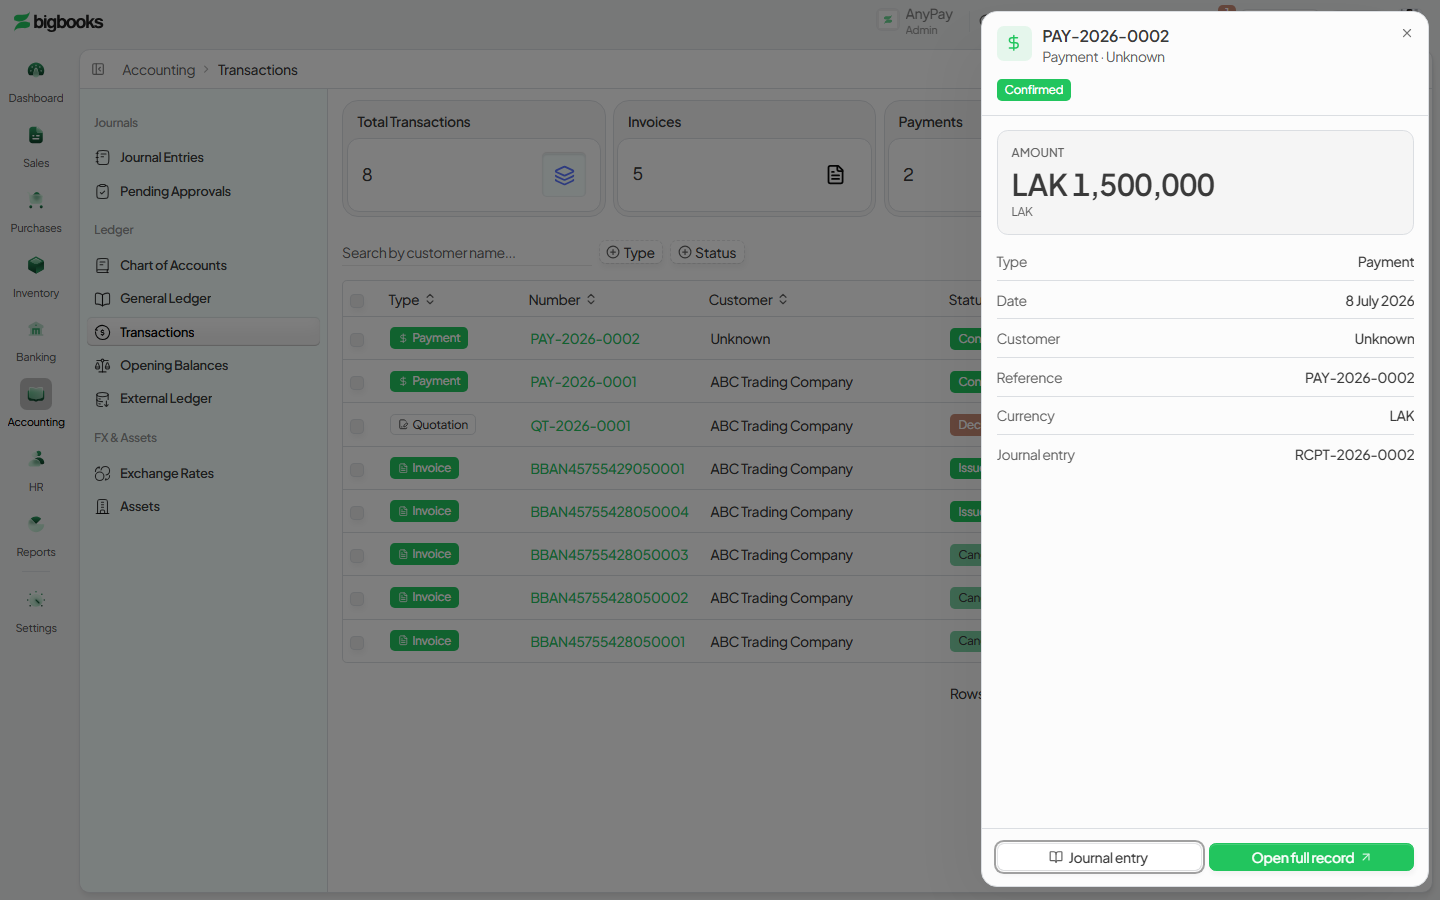Screen dimensions: 1440x900
Task: Open the HR module icon
Action: [36, 459]
